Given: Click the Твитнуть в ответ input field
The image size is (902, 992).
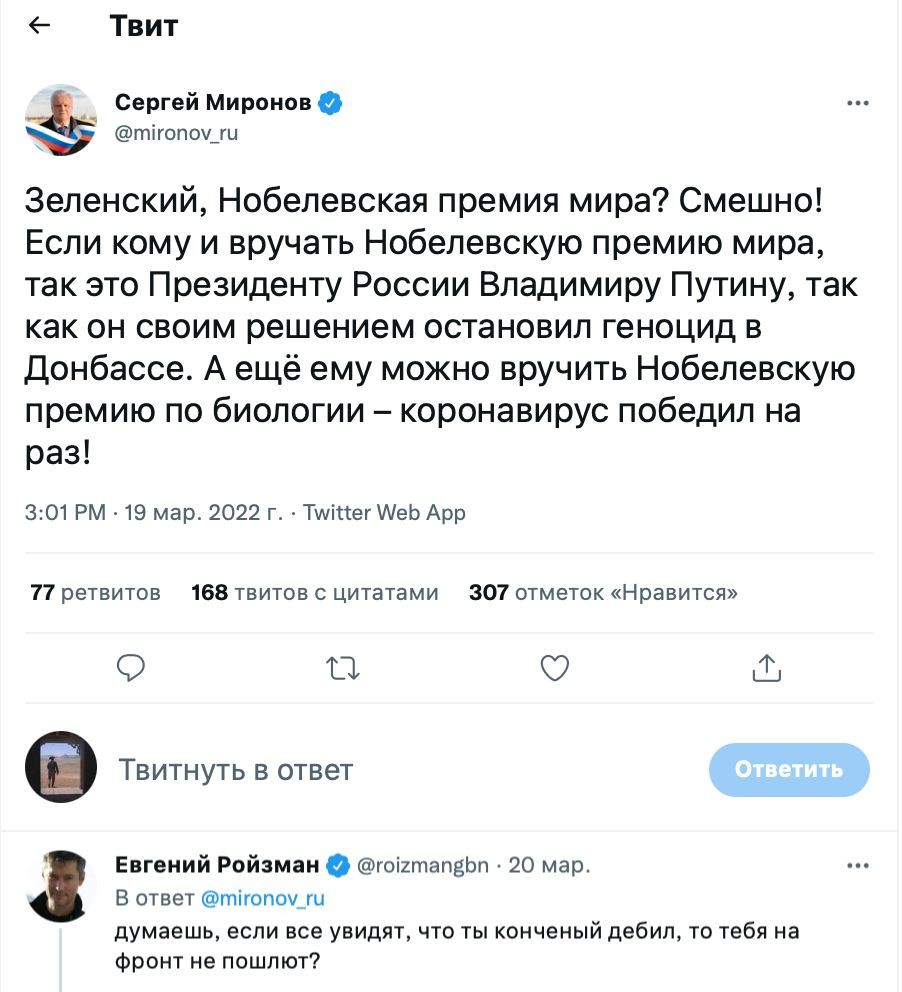Looking at the screenshot, I should point(236,769).
